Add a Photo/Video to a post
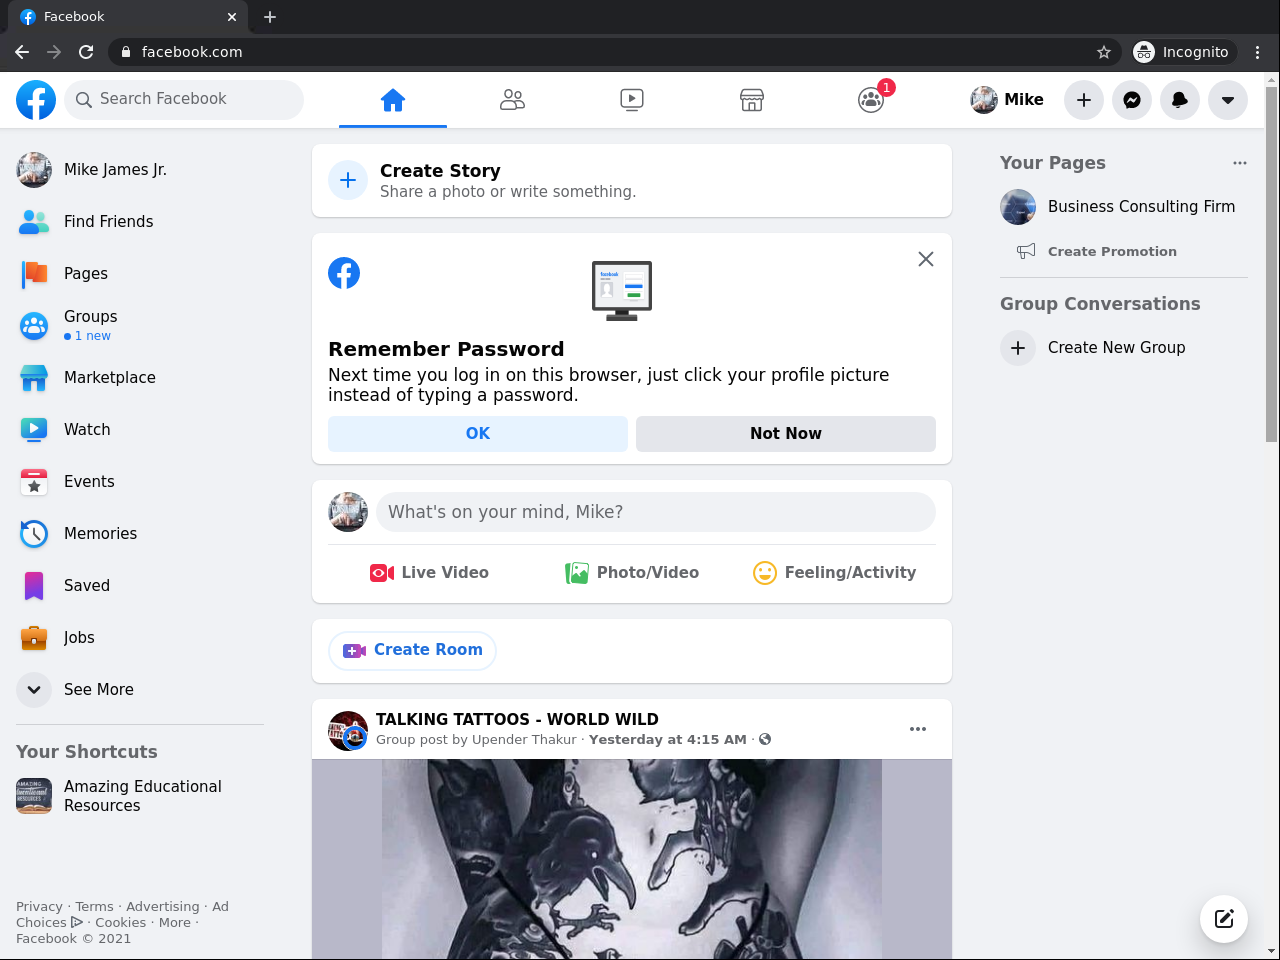This screenshot has width=1280, height=960. pos(632,573)
